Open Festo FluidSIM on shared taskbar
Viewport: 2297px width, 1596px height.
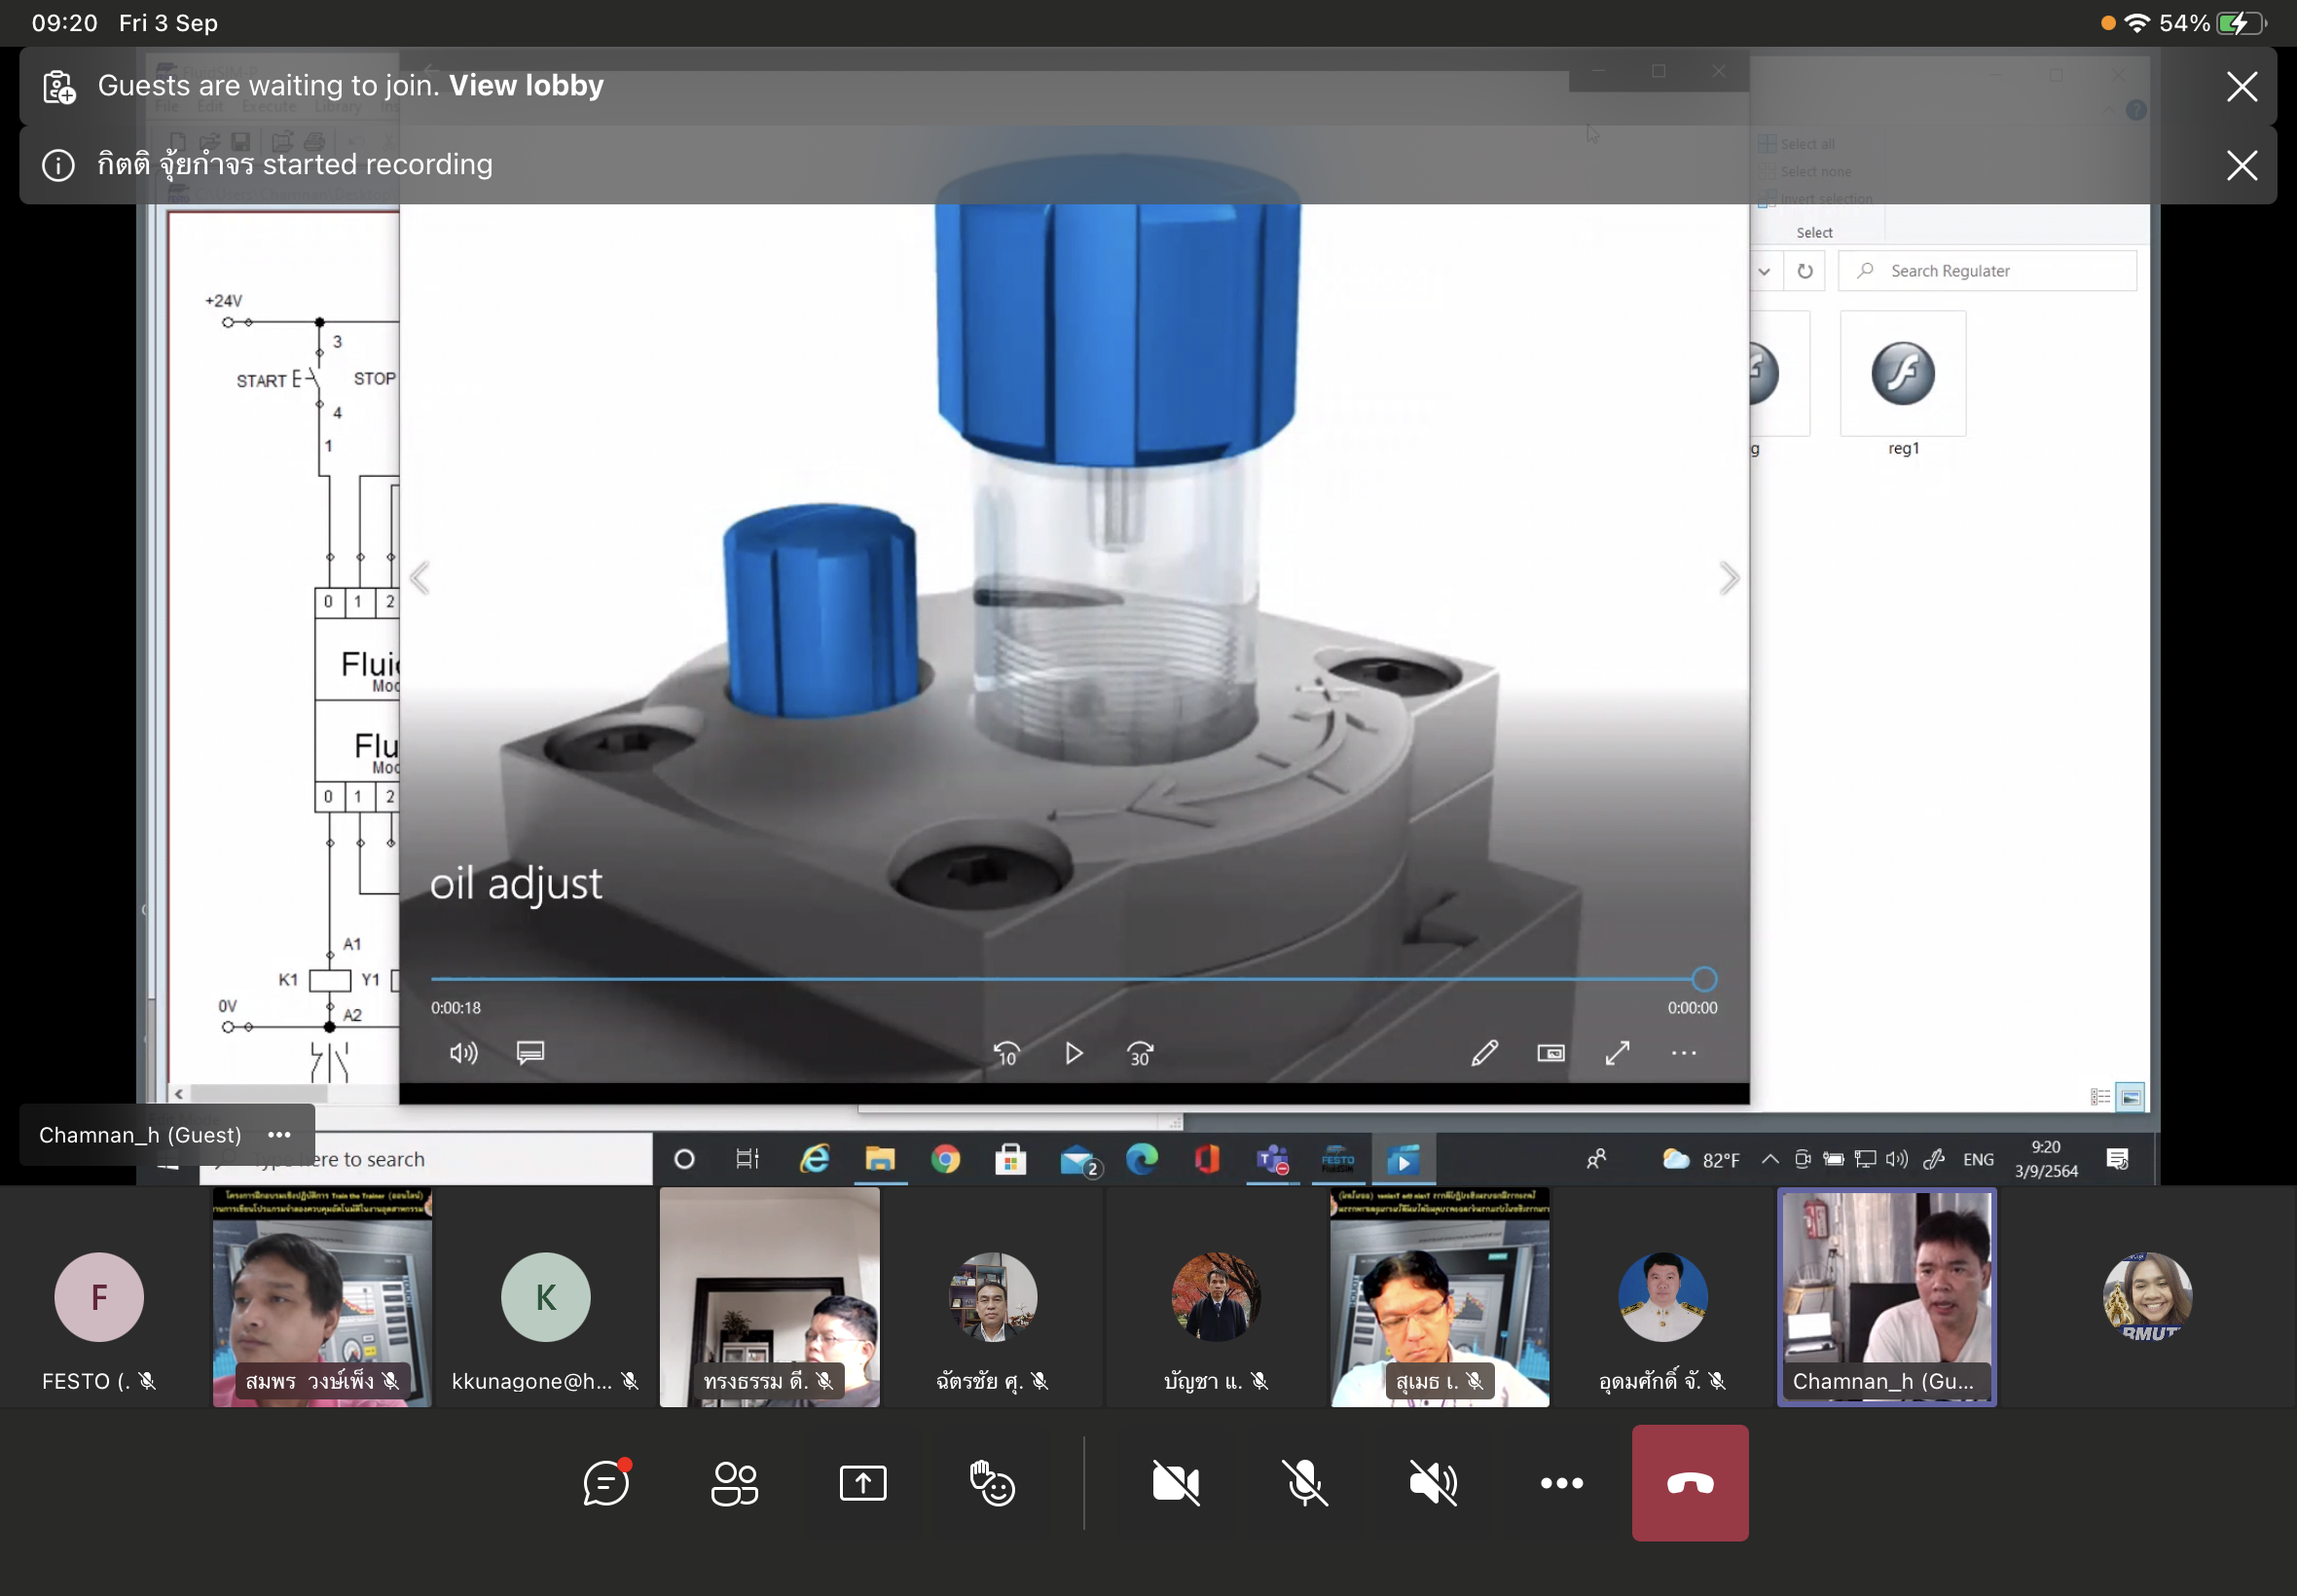coord(1337,1159)
